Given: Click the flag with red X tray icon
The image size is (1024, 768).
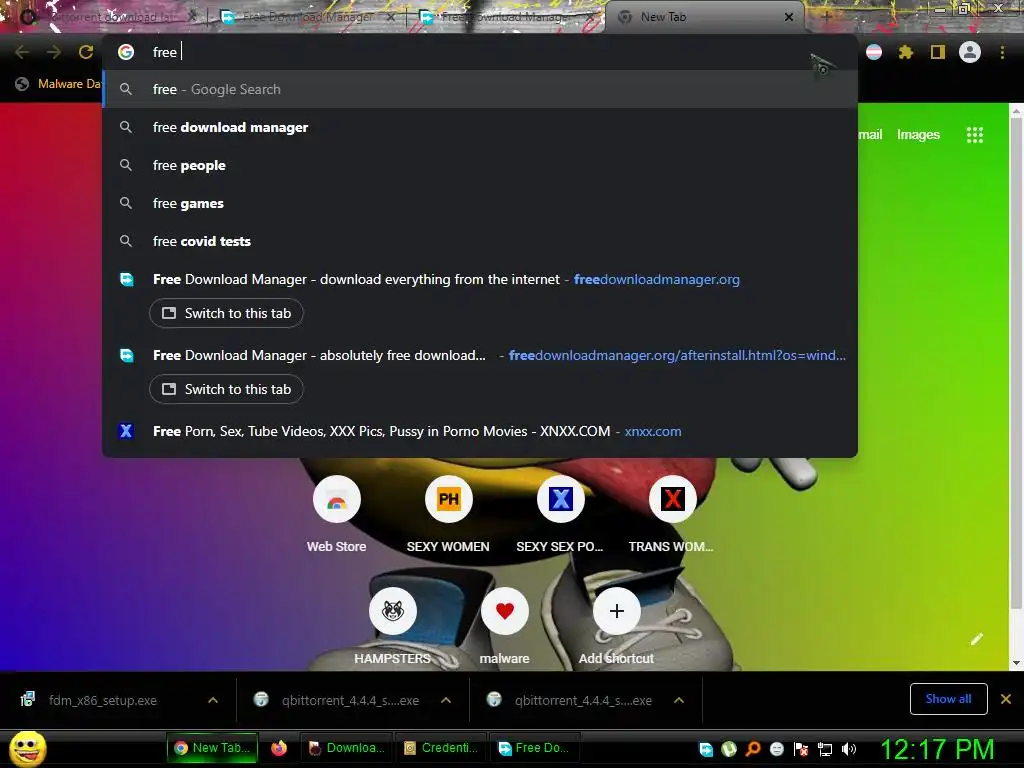Looking at the screenshot, I should pos(801,749).
